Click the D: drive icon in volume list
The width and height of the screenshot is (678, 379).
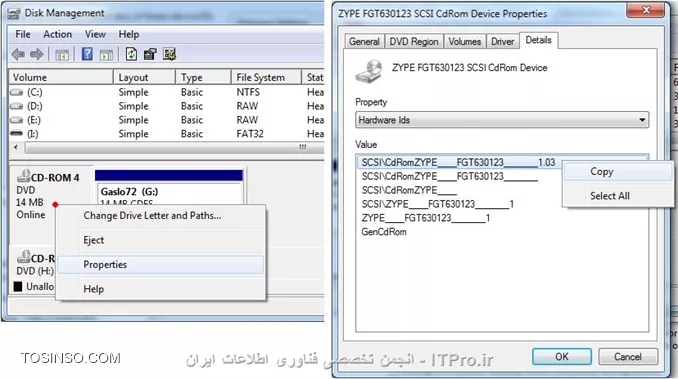pos(16,106)
